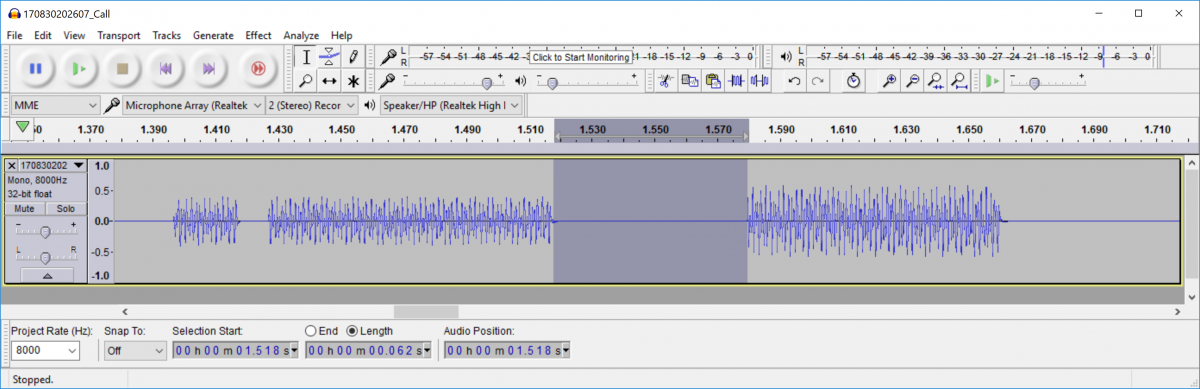
Task: Undo the last action
Action: tap(794, 81)
